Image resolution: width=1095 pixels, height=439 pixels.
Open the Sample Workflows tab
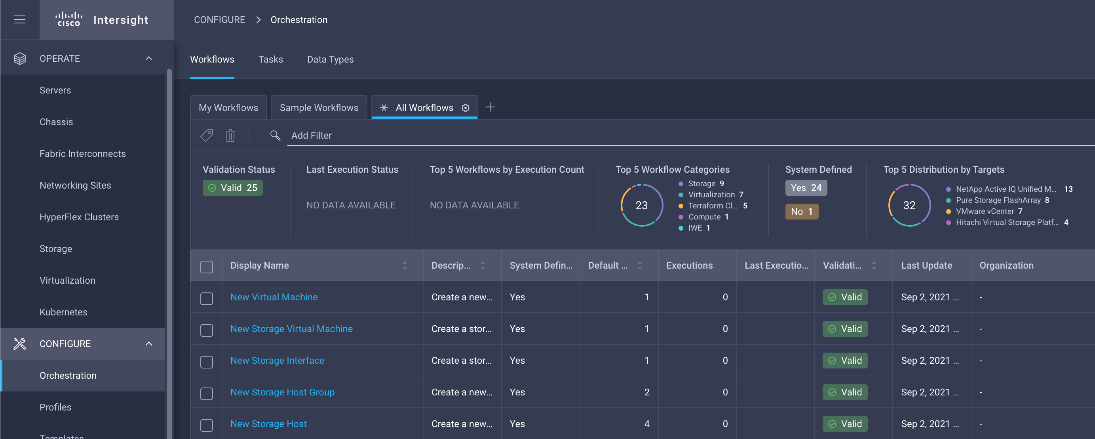point(319,107)
